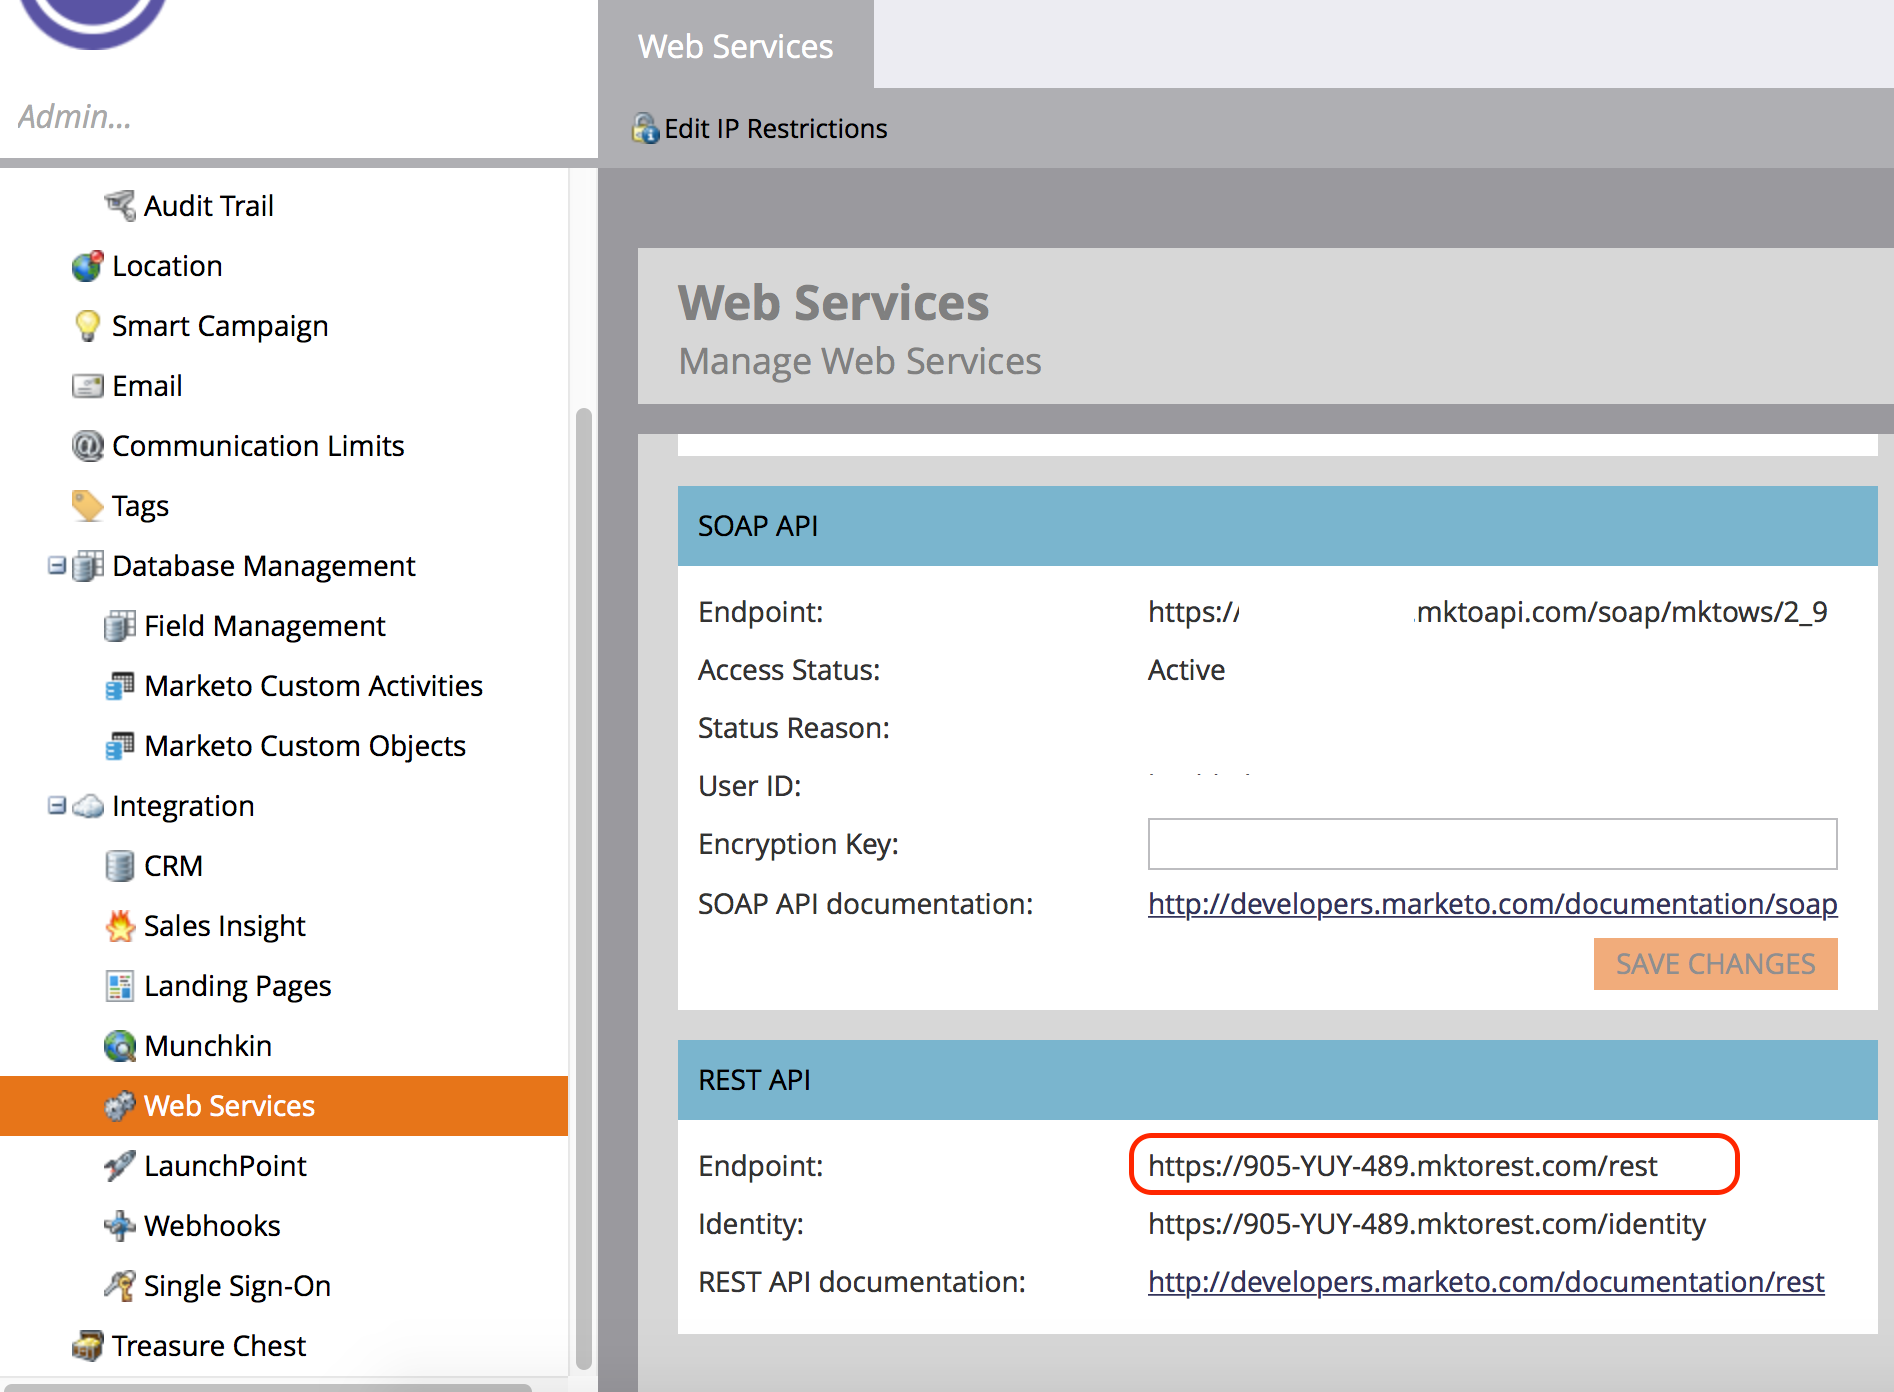
Task: Open LaunchPoint settings
Action: pyautogui.click(x=225, y=1166)
